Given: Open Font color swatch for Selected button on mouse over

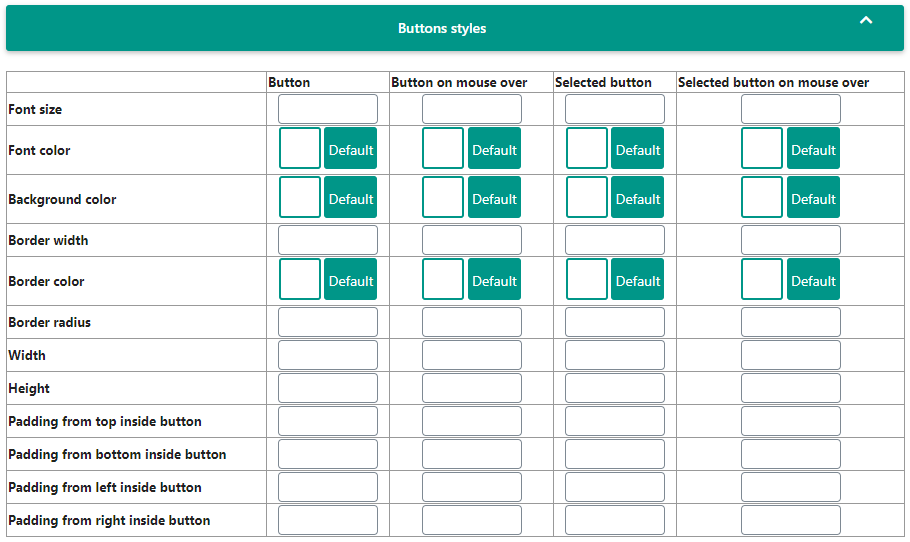Looking at the screenshot, I should (762, 149).
